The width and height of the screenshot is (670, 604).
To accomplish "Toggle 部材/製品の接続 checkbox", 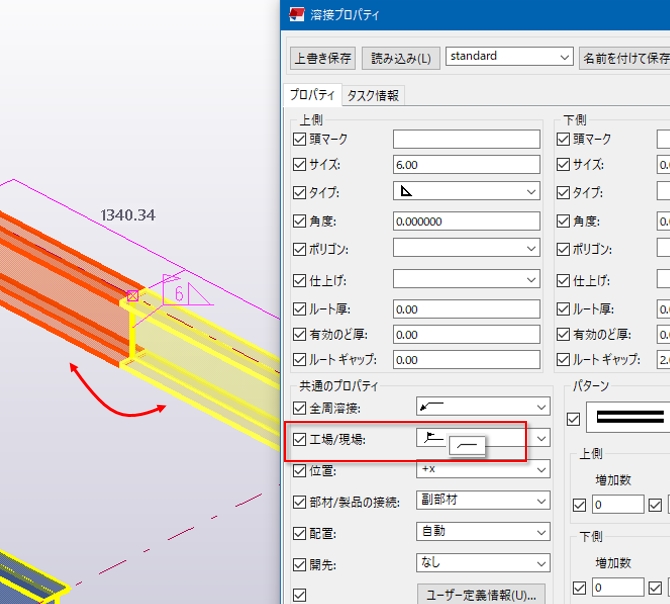I will tap(300, 502).
